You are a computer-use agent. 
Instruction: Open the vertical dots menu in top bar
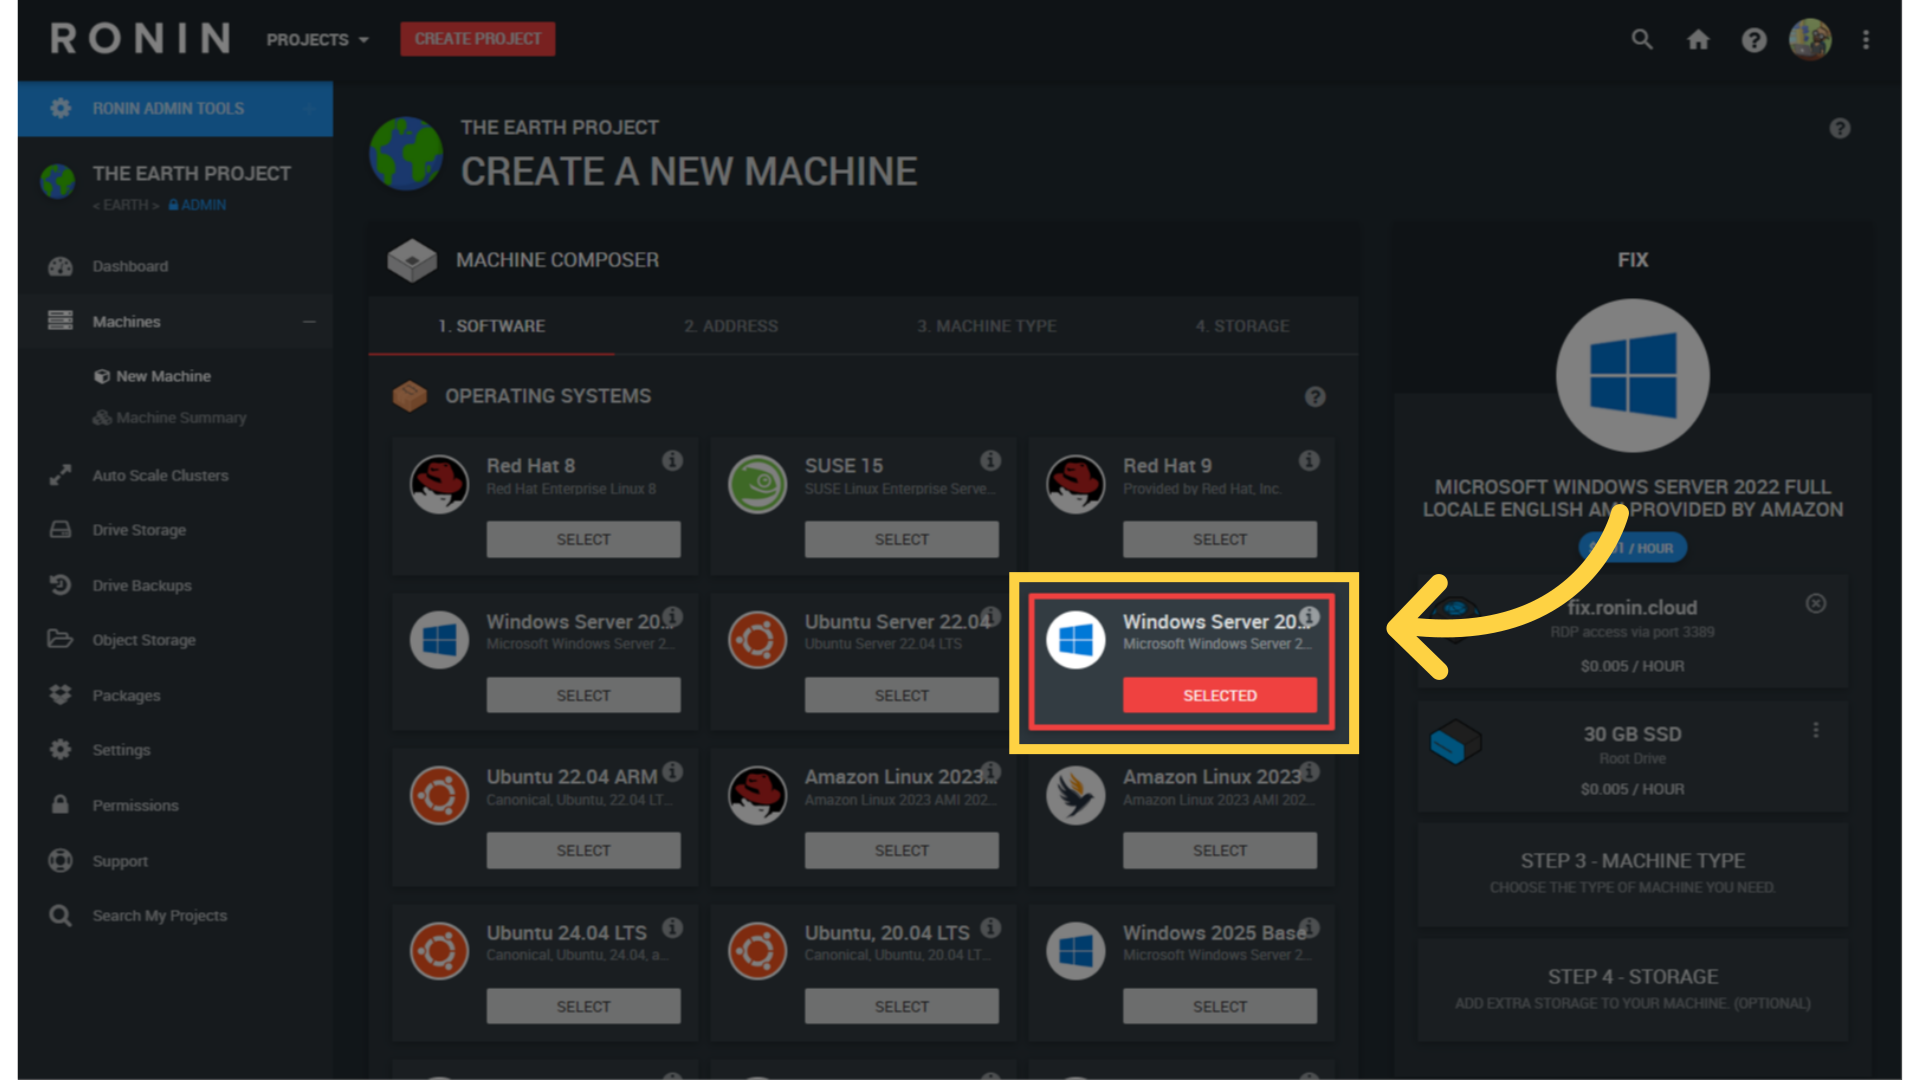1866,39
